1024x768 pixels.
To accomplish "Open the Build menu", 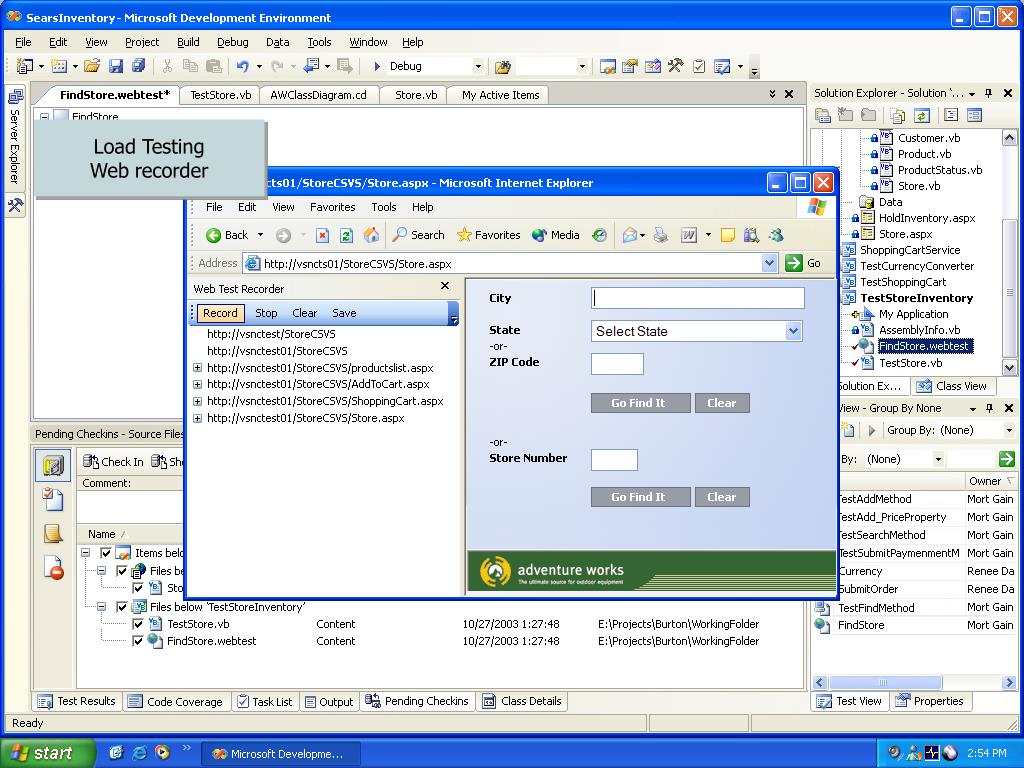I will (x=188, y=42).
